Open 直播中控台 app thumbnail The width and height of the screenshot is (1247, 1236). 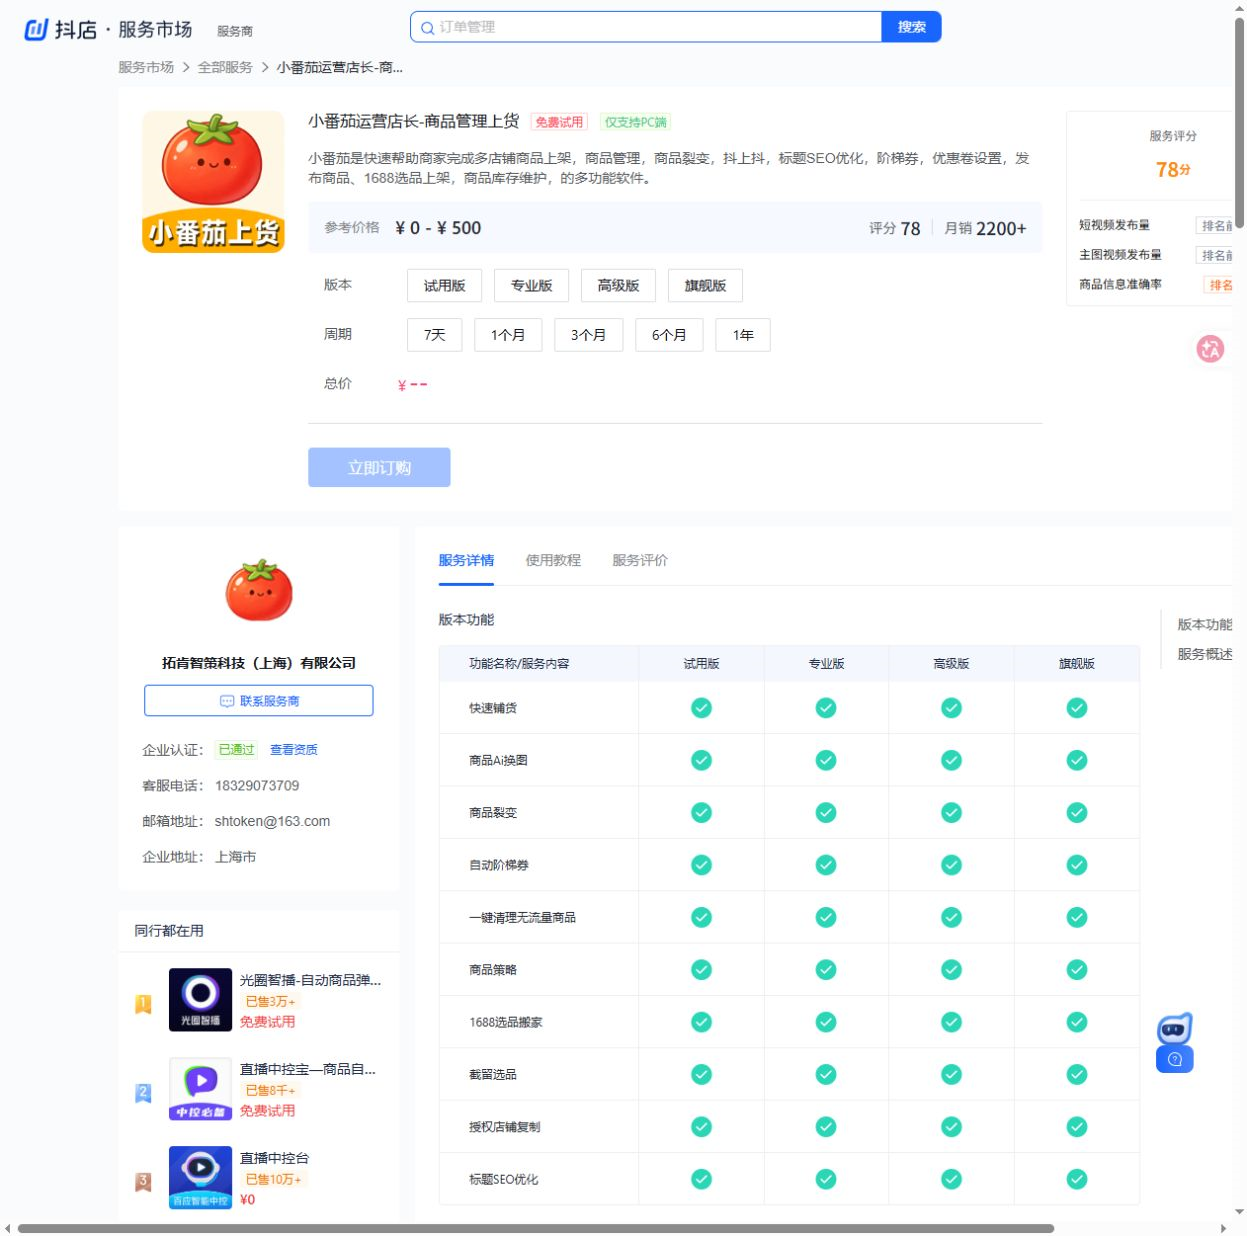pos(200,1177)
